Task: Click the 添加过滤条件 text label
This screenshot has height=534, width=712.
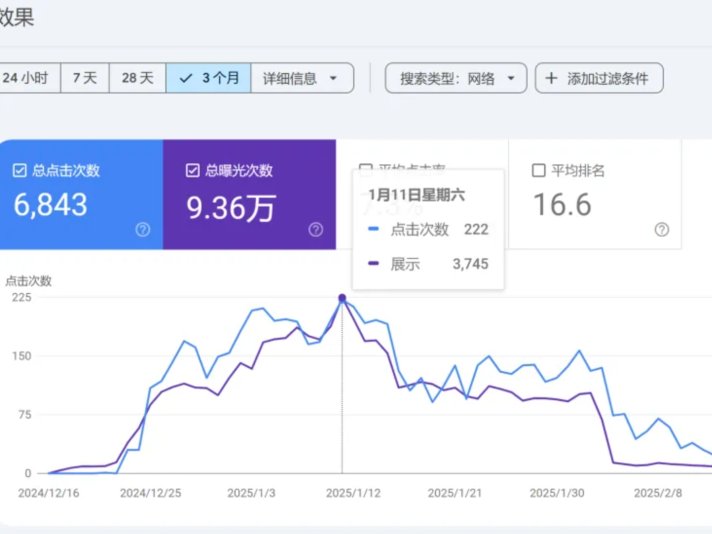Action: pyautogui.click(x=607, y=78)
